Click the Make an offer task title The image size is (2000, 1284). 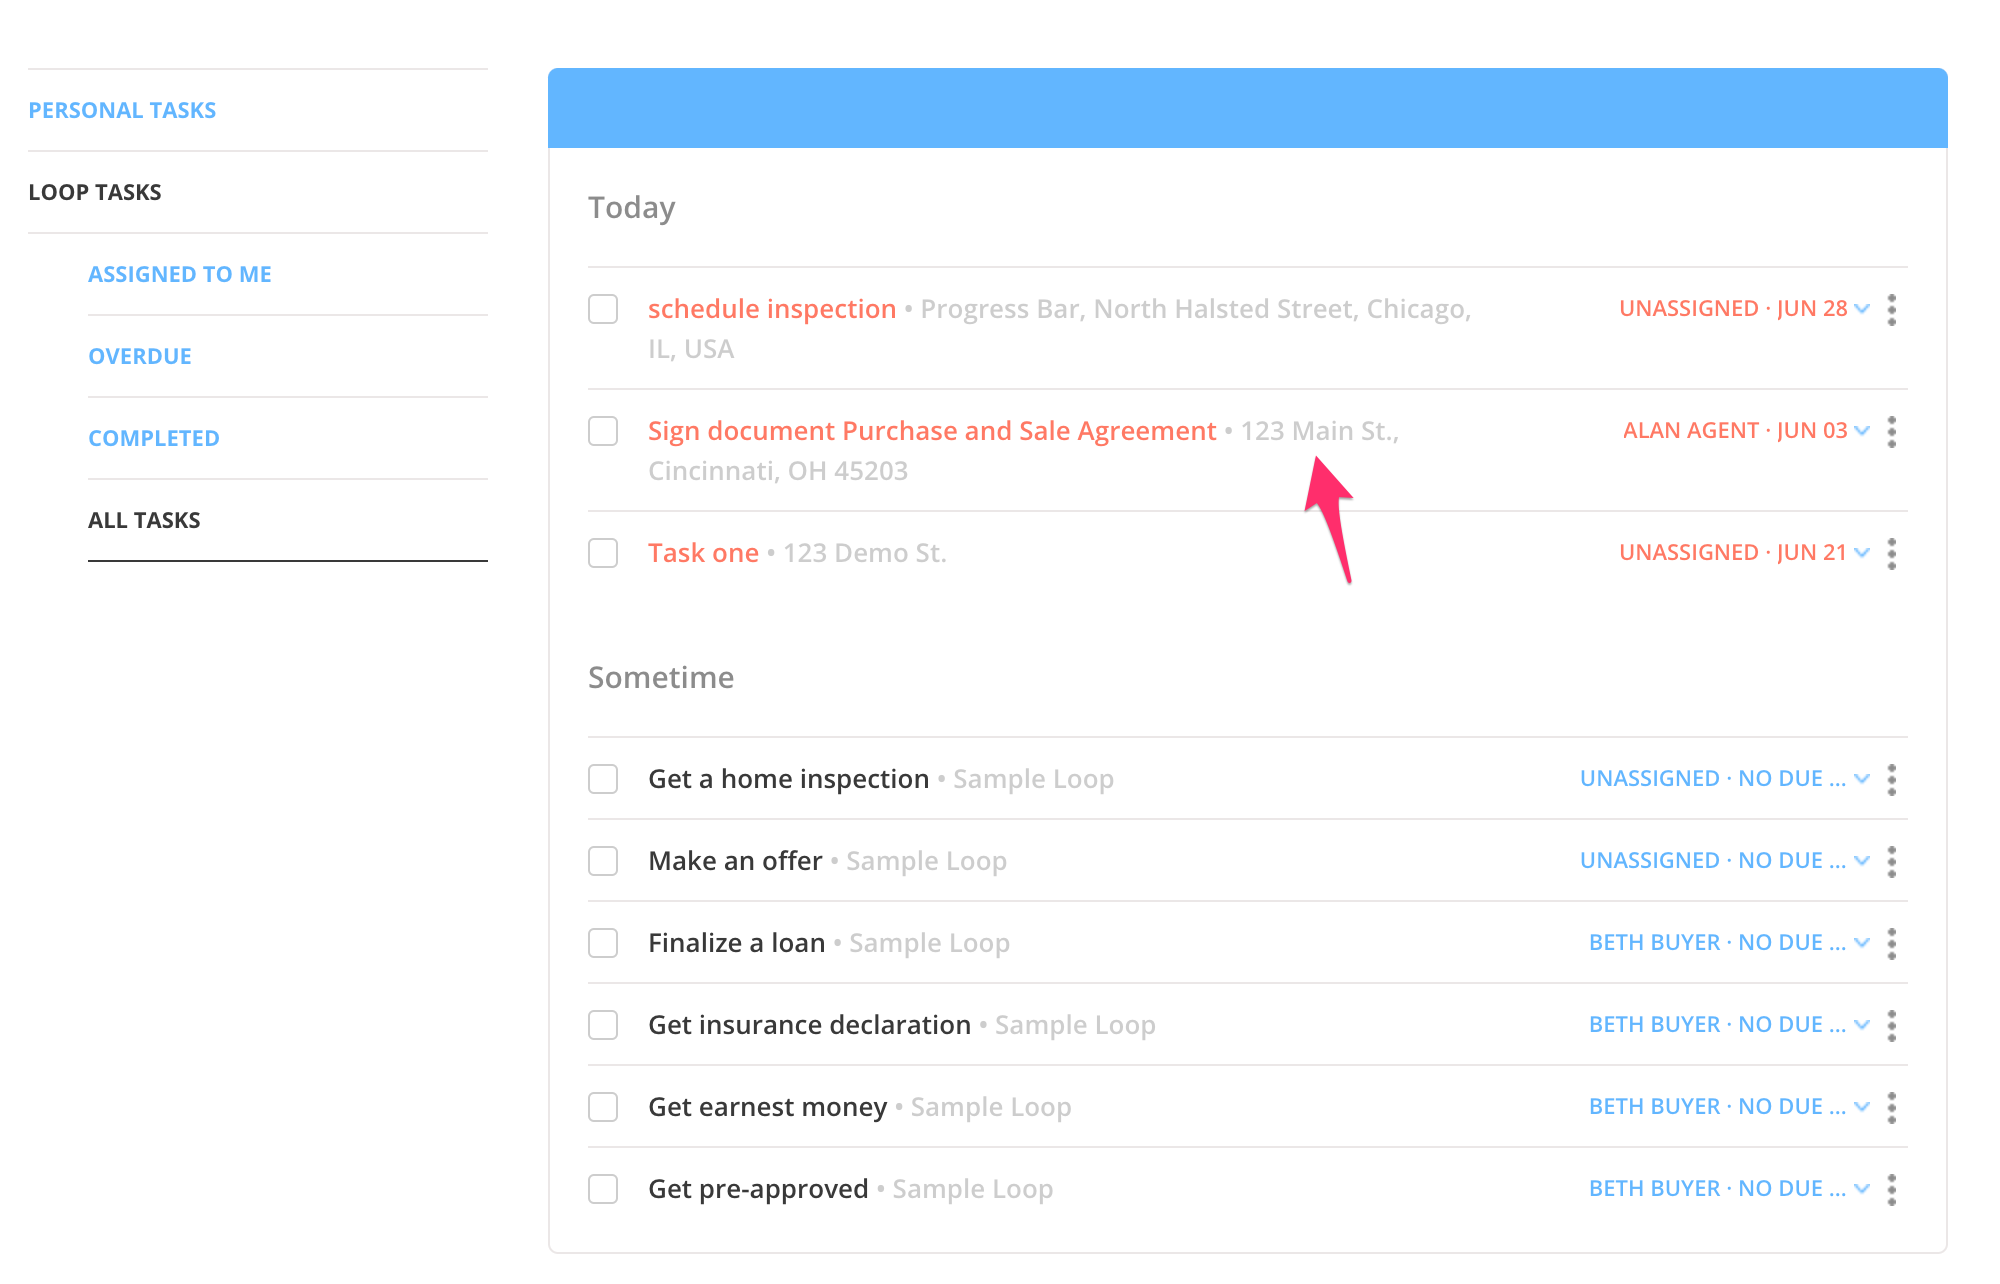pos(735,861)
